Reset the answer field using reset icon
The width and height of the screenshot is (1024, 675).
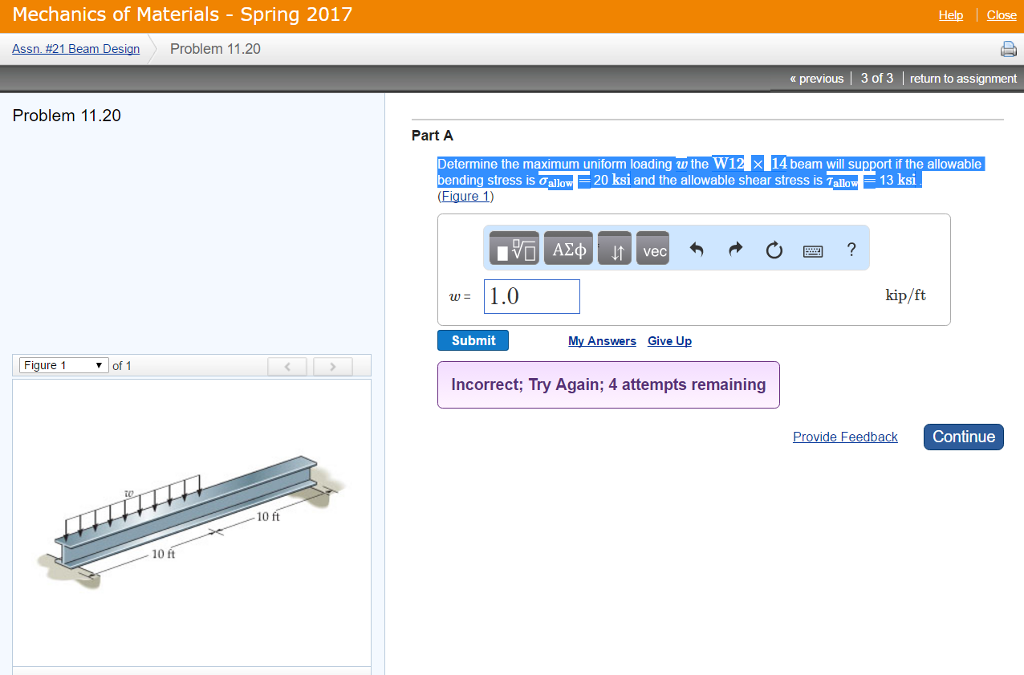[x=773, y=249]
